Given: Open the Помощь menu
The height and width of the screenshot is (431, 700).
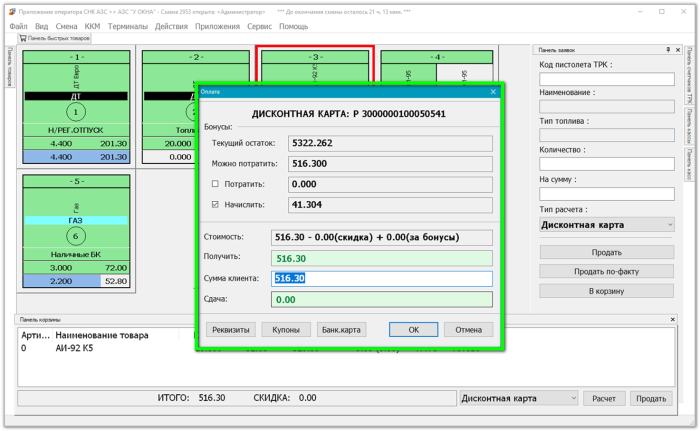Looking at the screenshot, I should [294, 26].
